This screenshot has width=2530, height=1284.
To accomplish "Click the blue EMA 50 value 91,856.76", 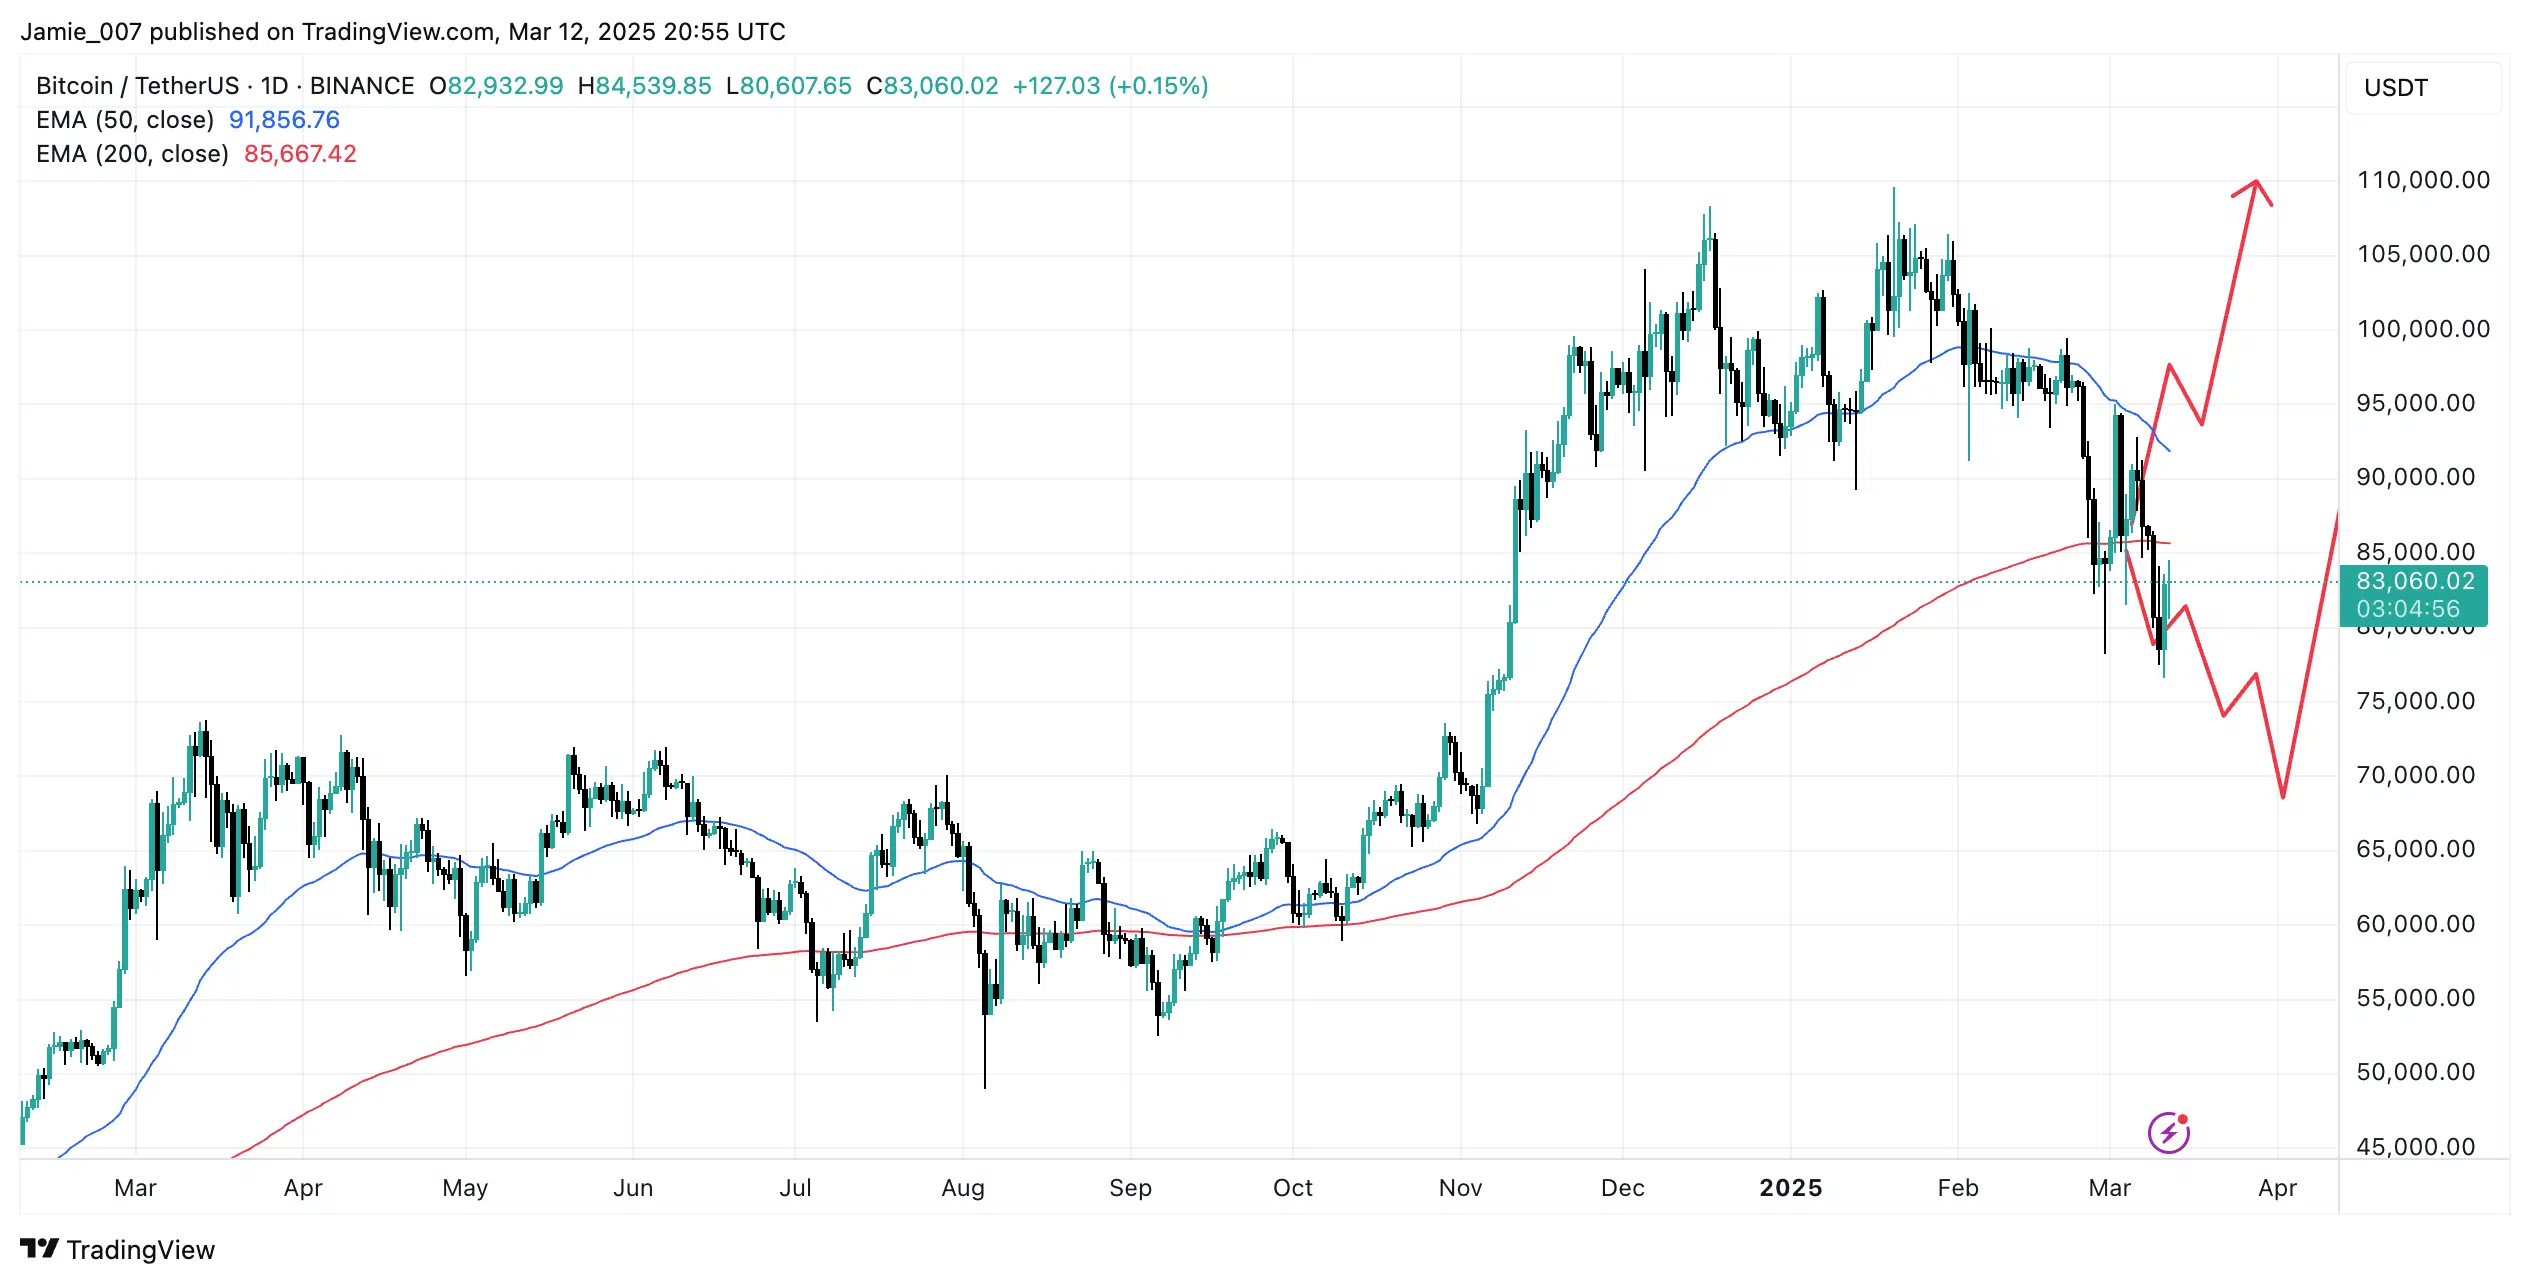I will pos(284,120).
